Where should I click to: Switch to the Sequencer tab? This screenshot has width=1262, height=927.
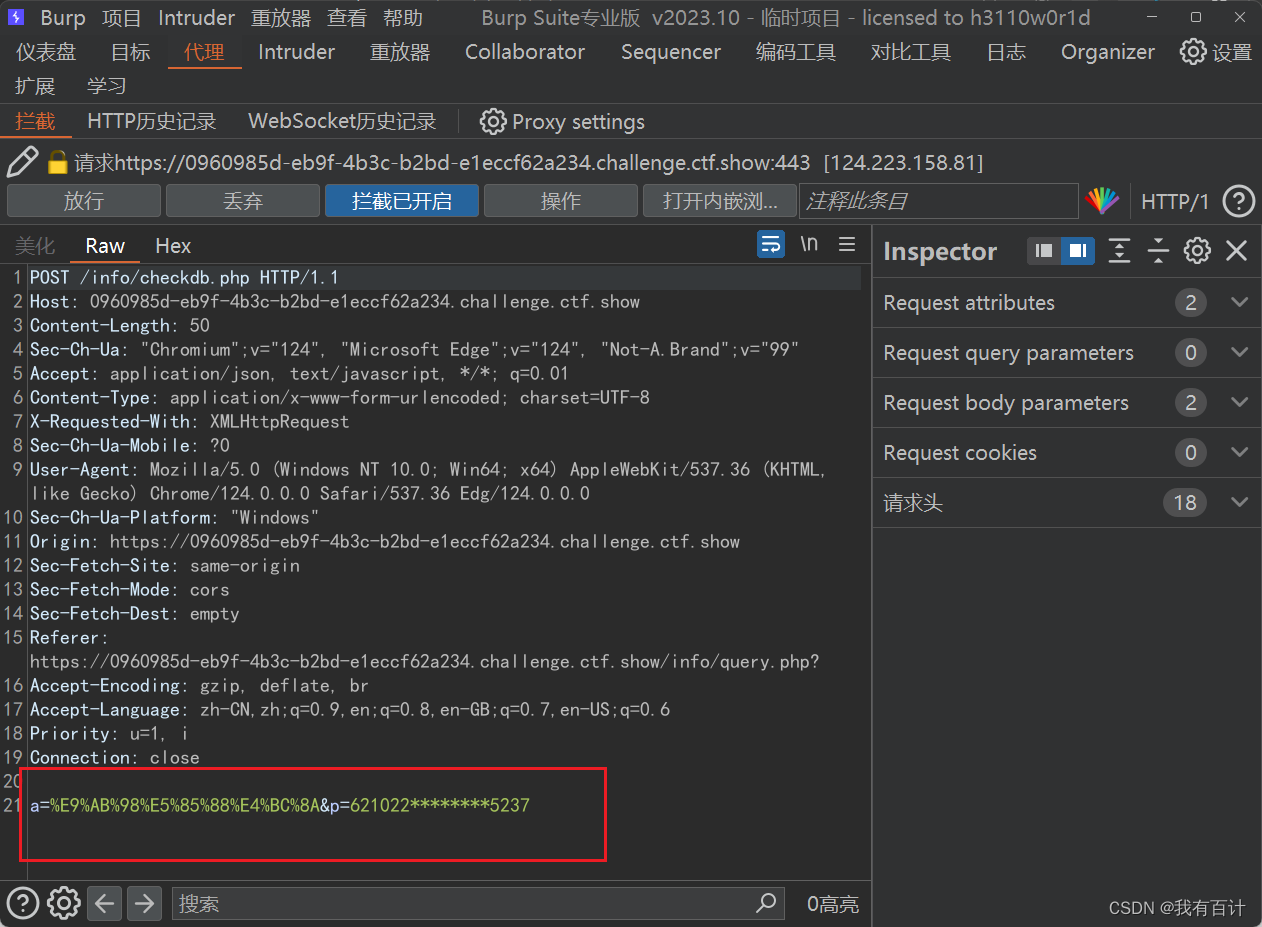[671, 52]
